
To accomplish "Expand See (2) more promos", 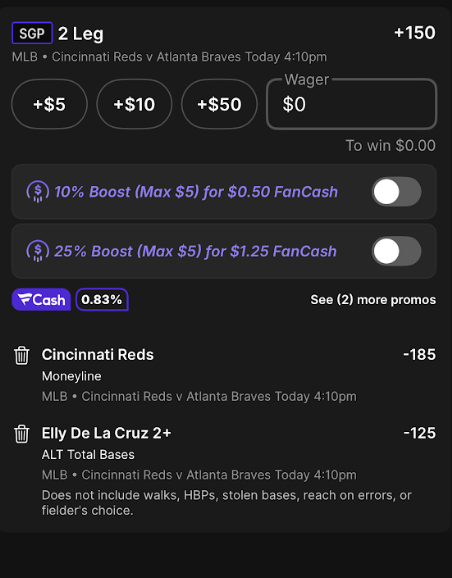I will pos(373,300).
